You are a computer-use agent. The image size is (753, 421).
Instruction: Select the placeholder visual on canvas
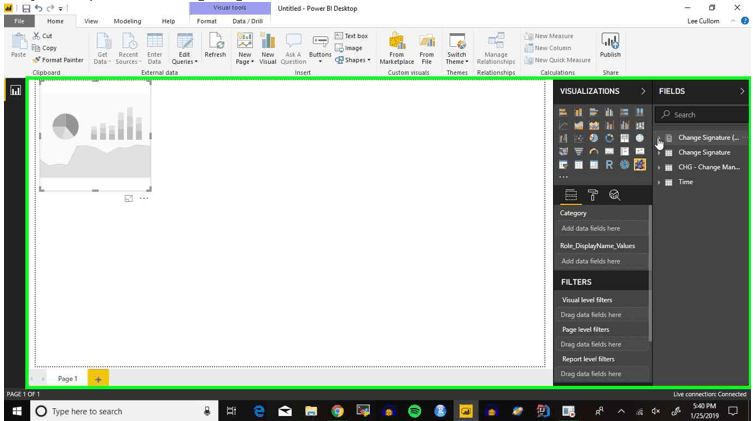95,136
